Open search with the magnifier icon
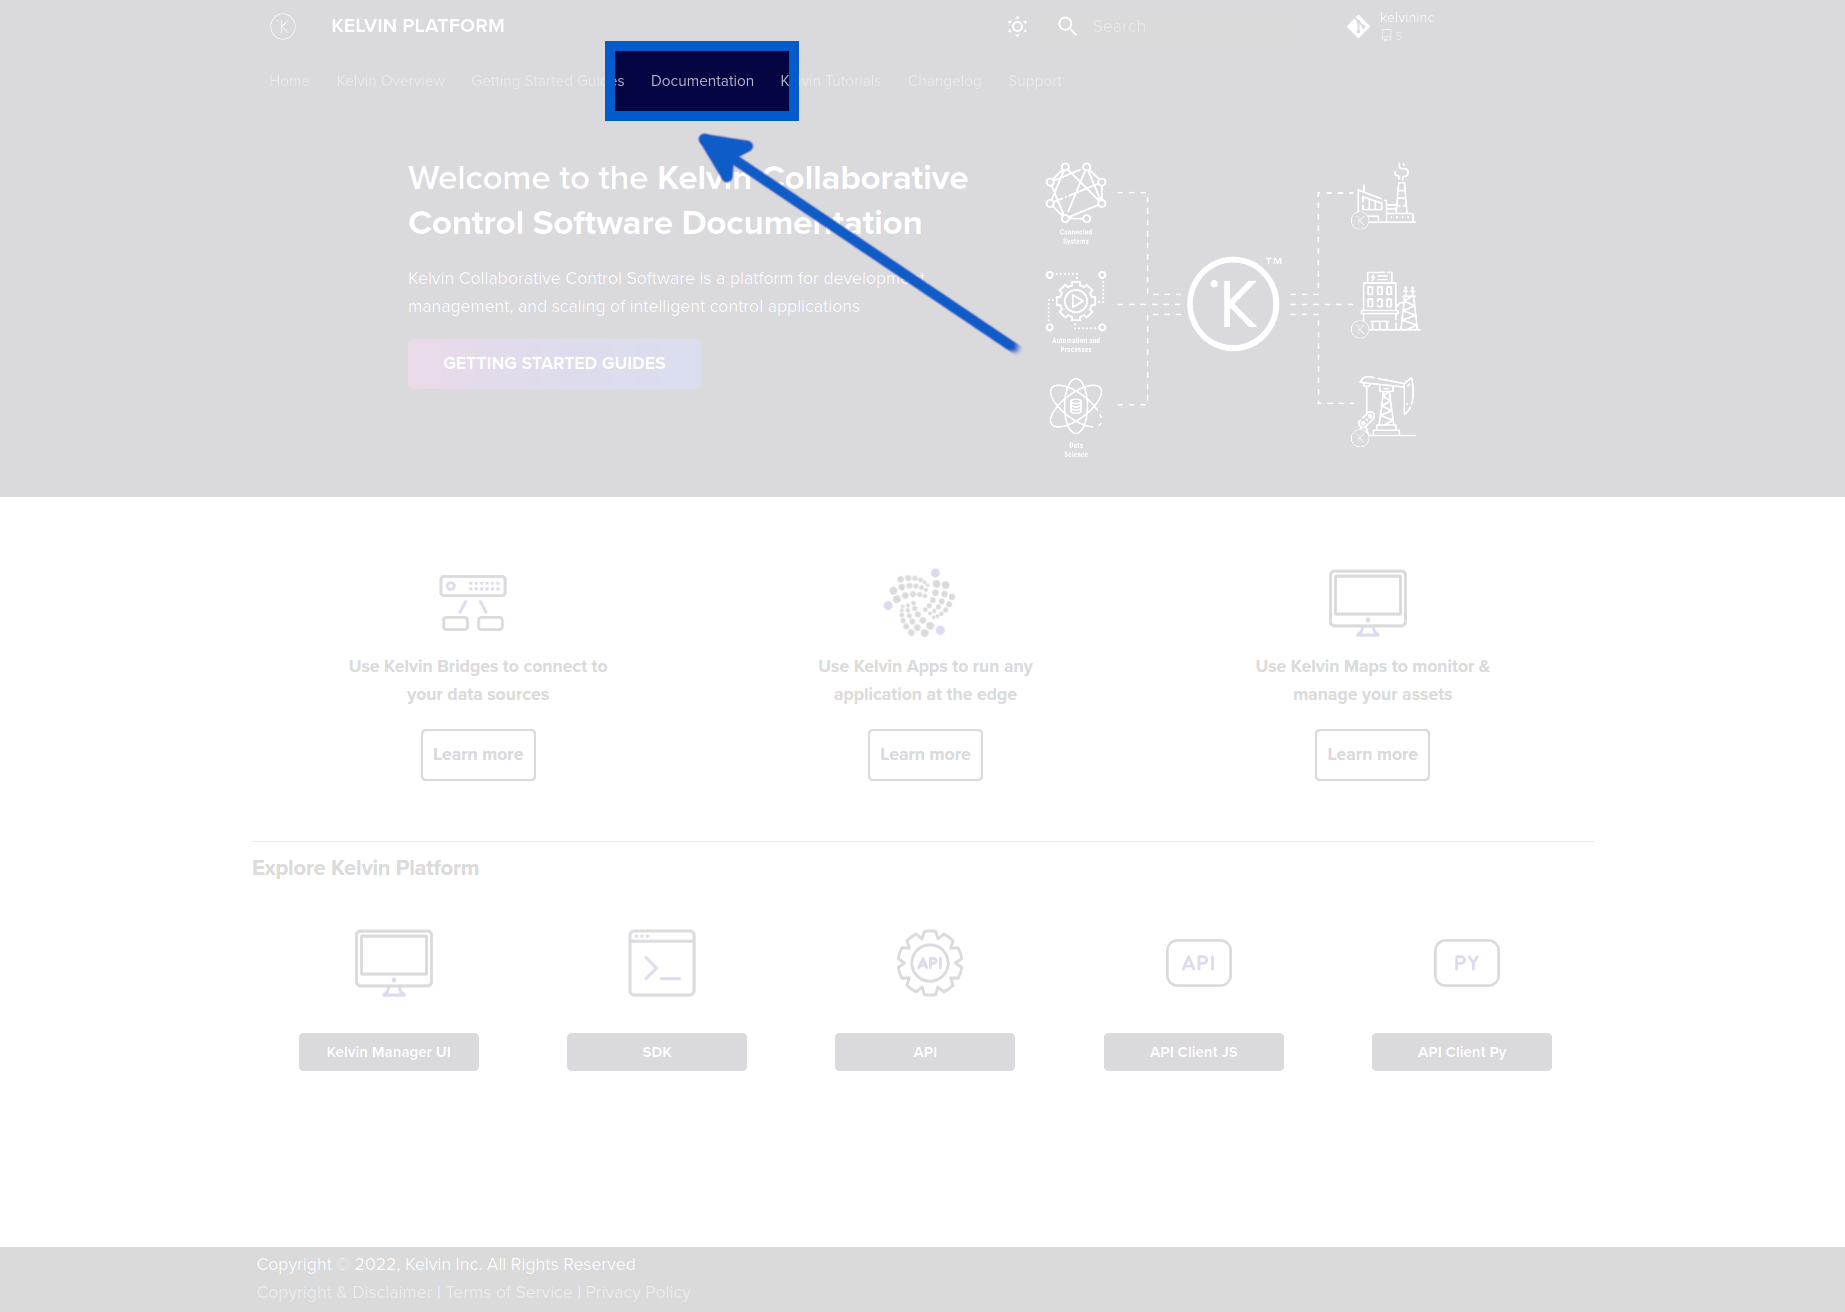1845x1312 pixels. [1067, 26]
